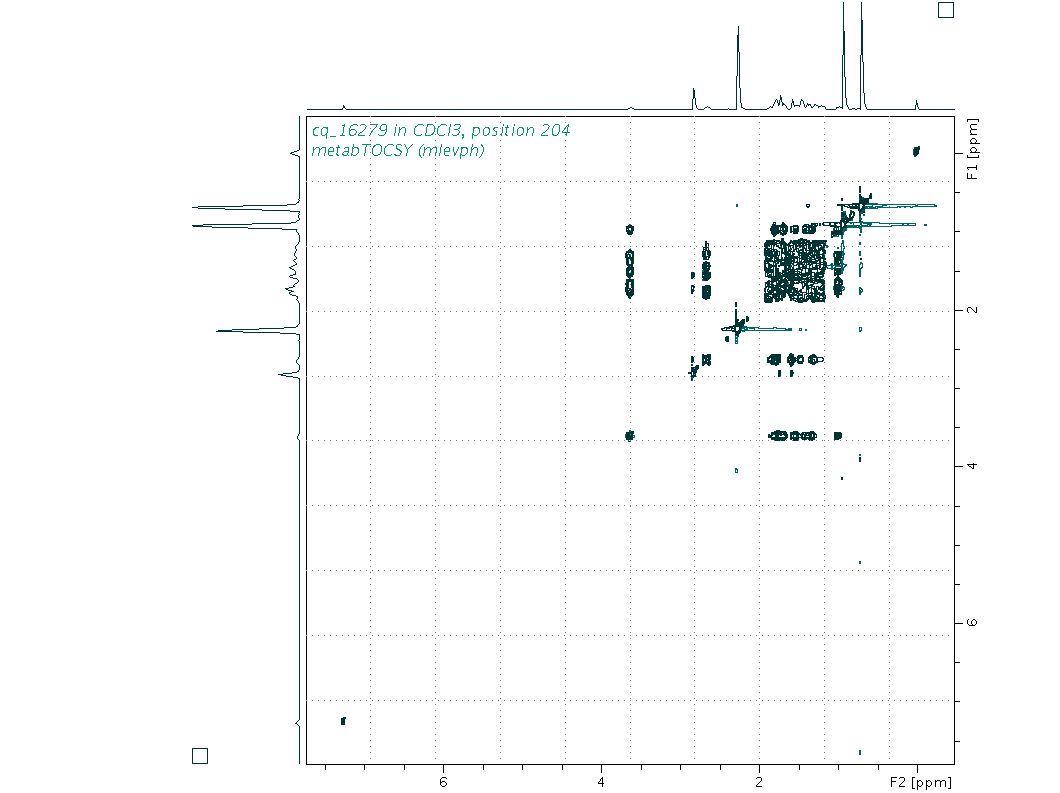Click the '4' tick label on F2 axis

(x=601, y=782)
